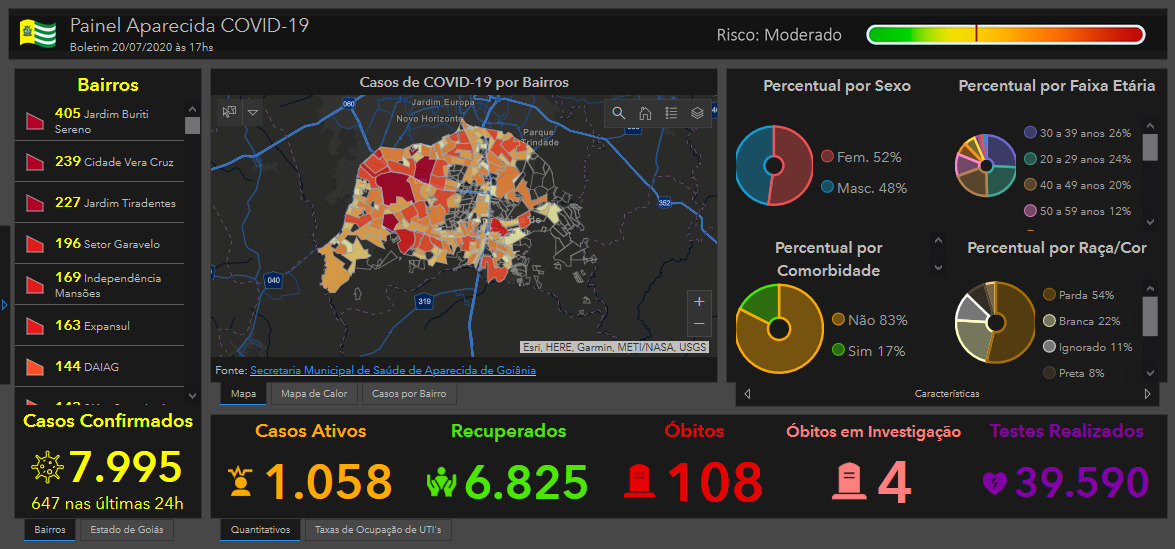
Task: Zoom in on the map with plus button
Action: 698,301
